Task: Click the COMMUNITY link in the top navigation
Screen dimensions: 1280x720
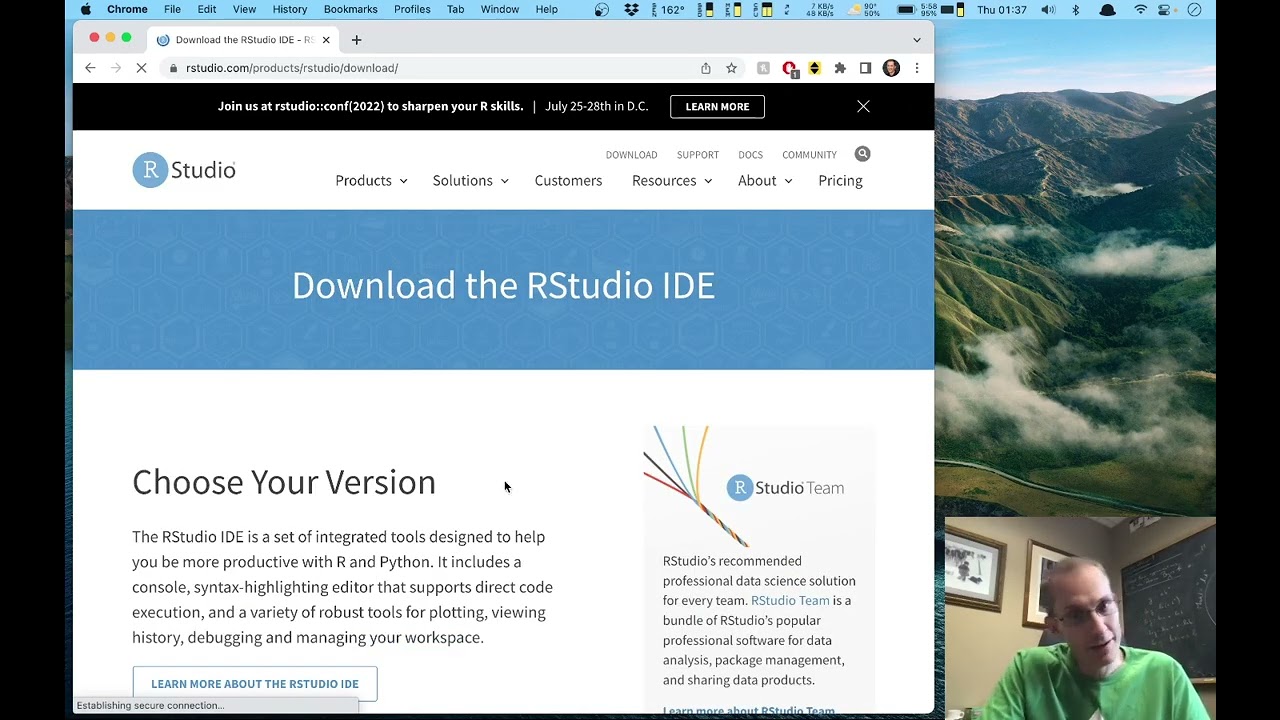Action: 809,155
